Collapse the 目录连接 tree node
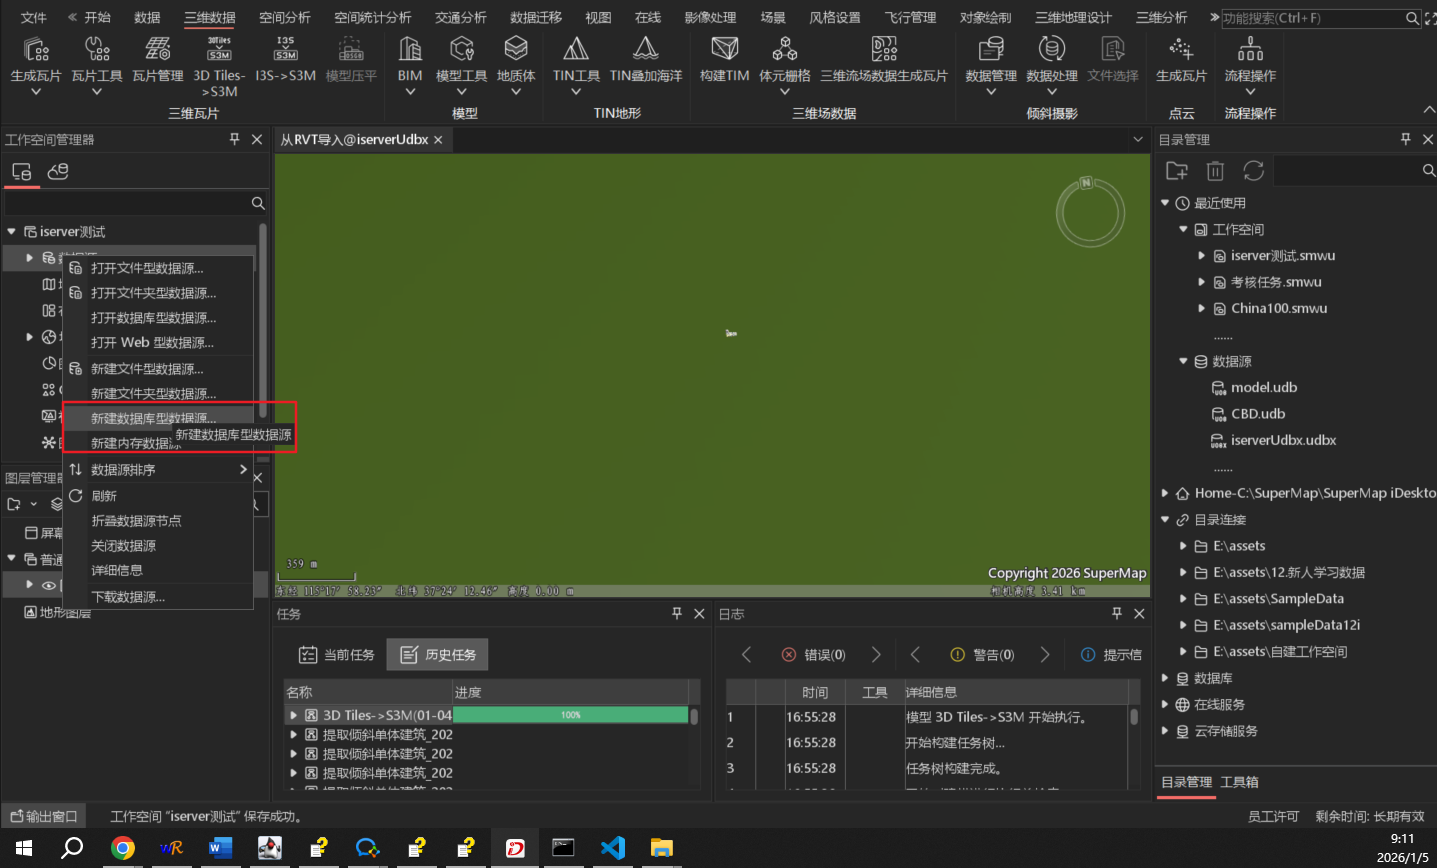Image resolution: width=1437 pixels, height=868 pixels. pos(1165,520)
